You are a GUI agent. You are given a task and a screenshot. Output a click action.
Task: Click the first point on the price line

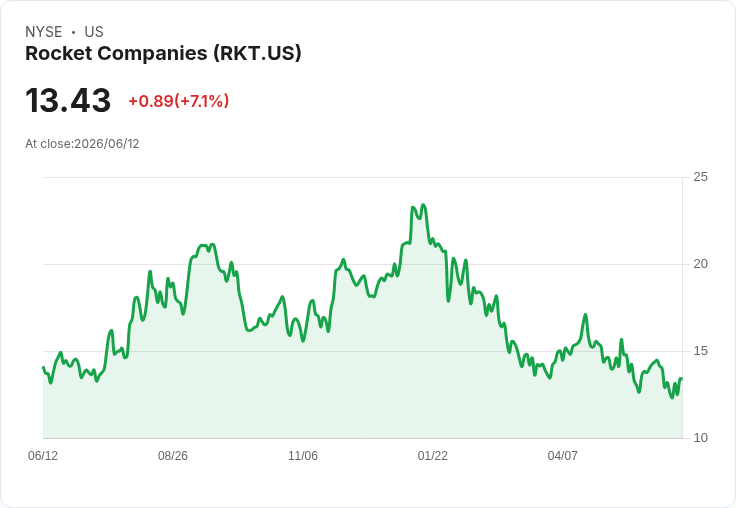[43, 367]
